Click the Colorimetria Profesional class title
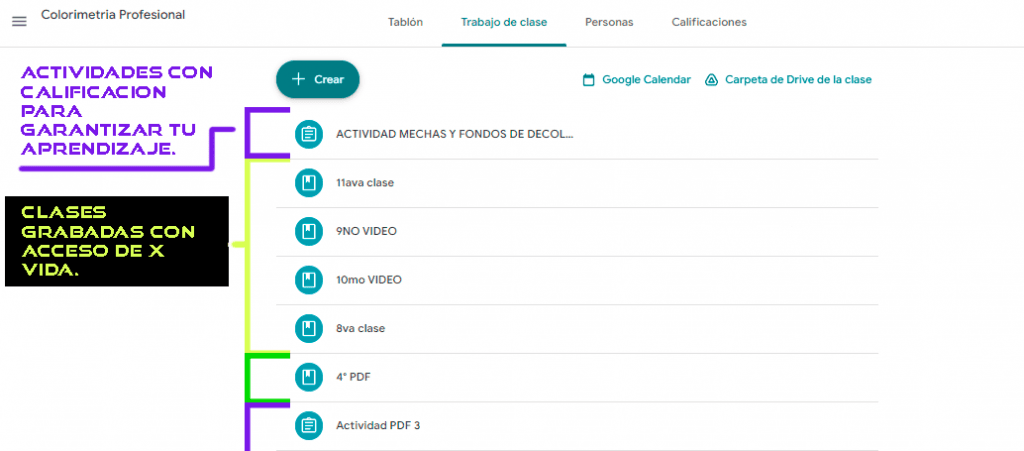This screenshot has width=1024, height=451. point(113,15)
